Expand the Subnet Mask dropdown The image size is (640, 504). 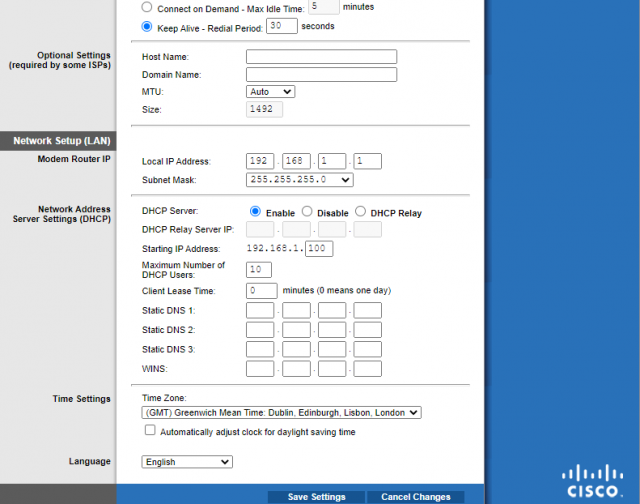click(x=299, y=180)
